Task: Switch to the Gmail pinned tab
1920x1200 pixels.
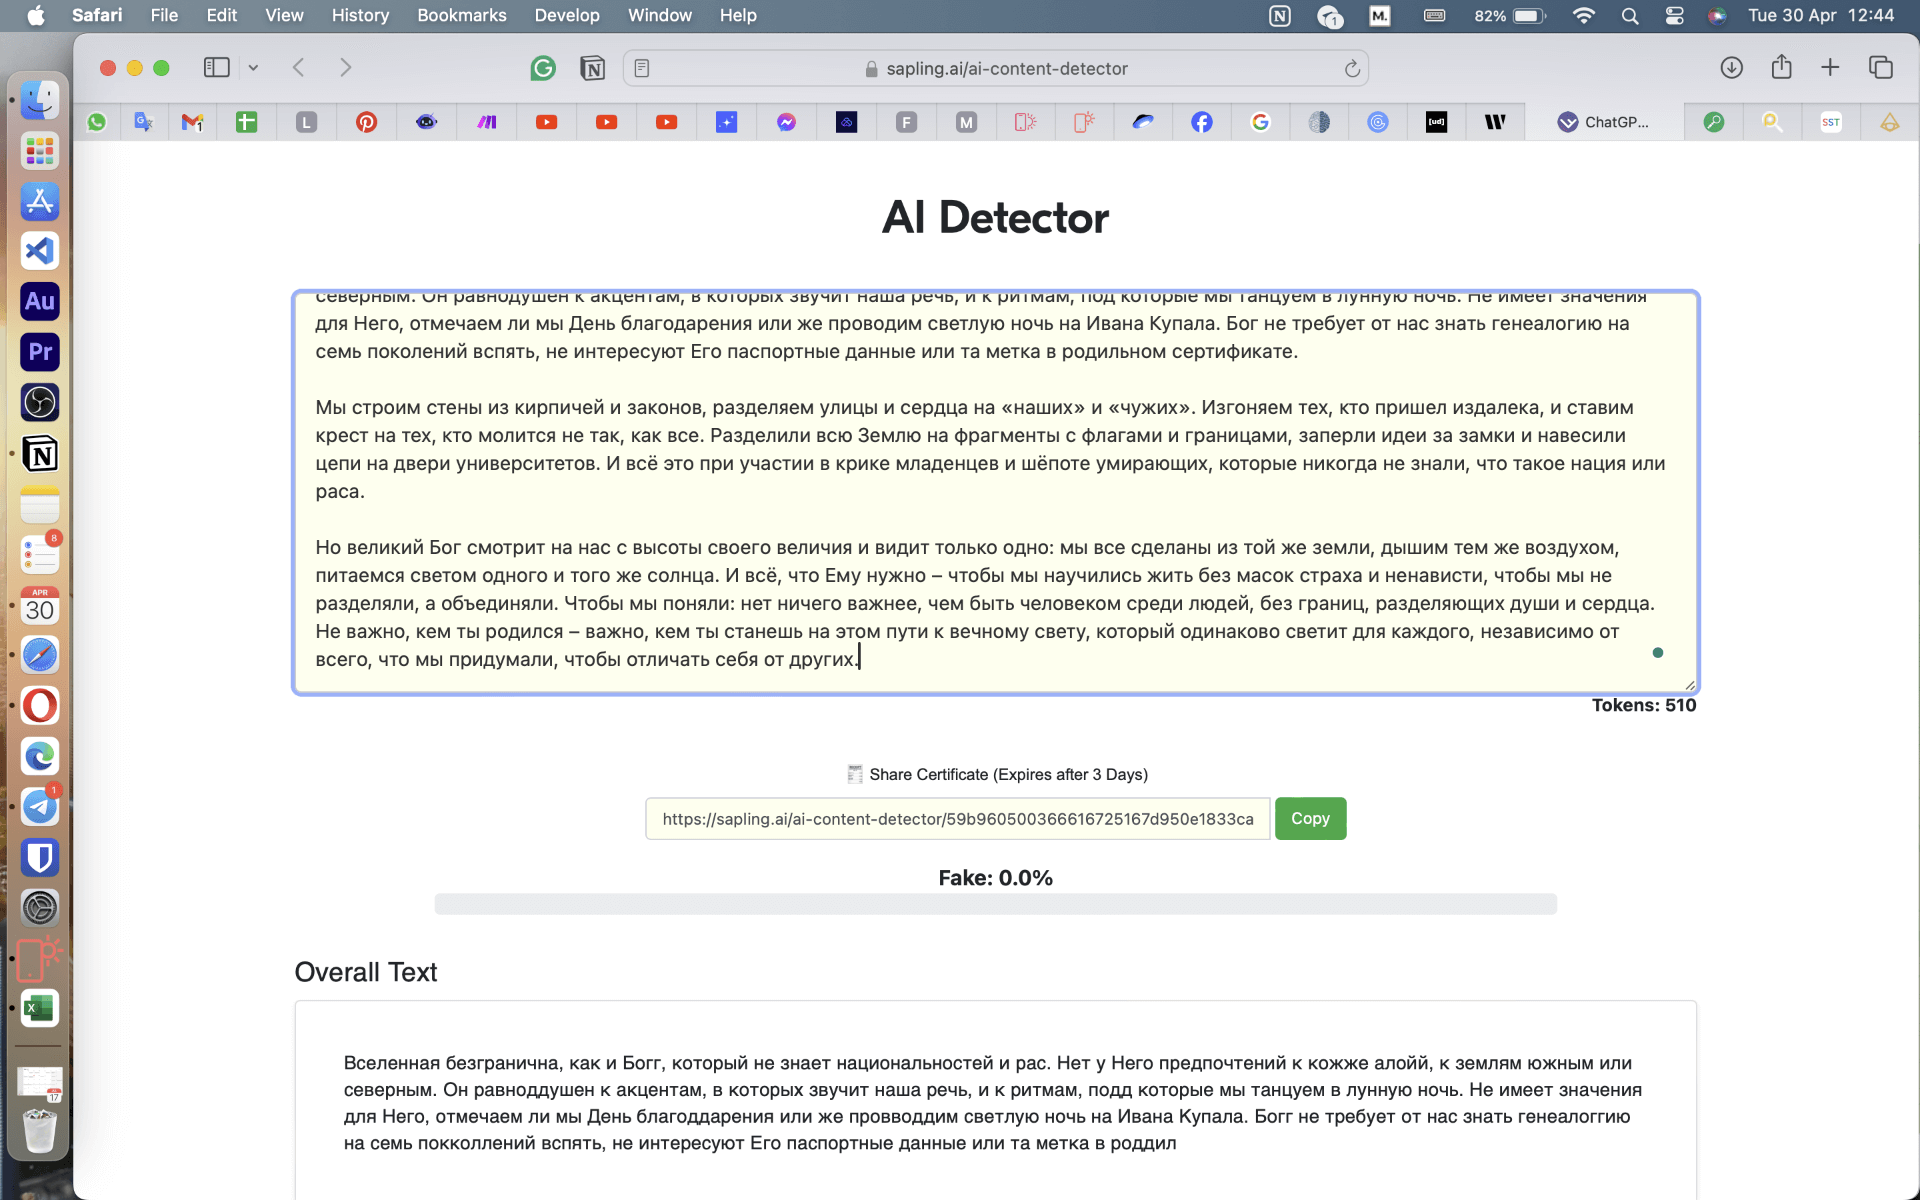Action: (x=192, y=122)
